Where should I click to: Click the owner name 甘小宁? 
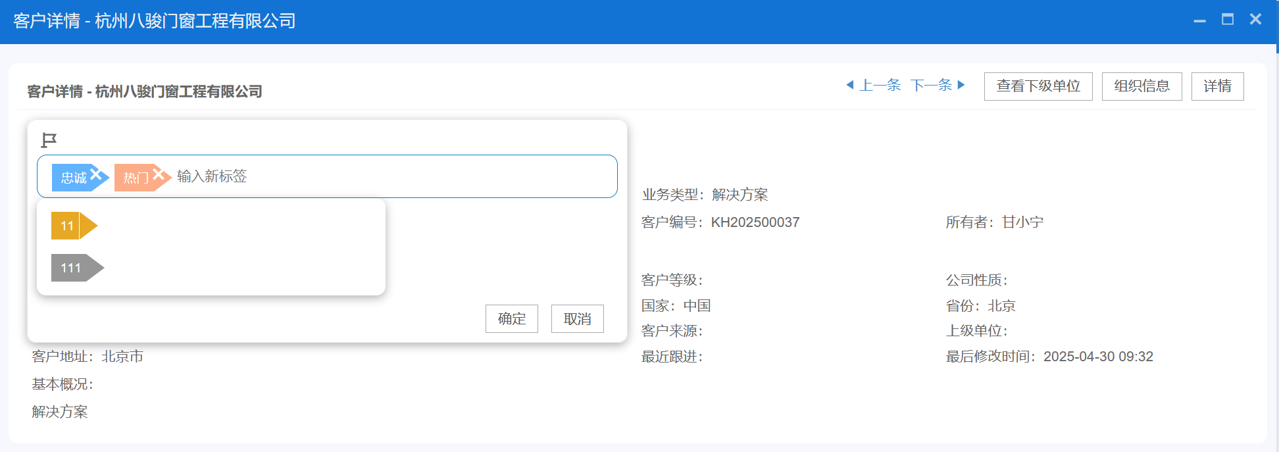[1023, 222]
